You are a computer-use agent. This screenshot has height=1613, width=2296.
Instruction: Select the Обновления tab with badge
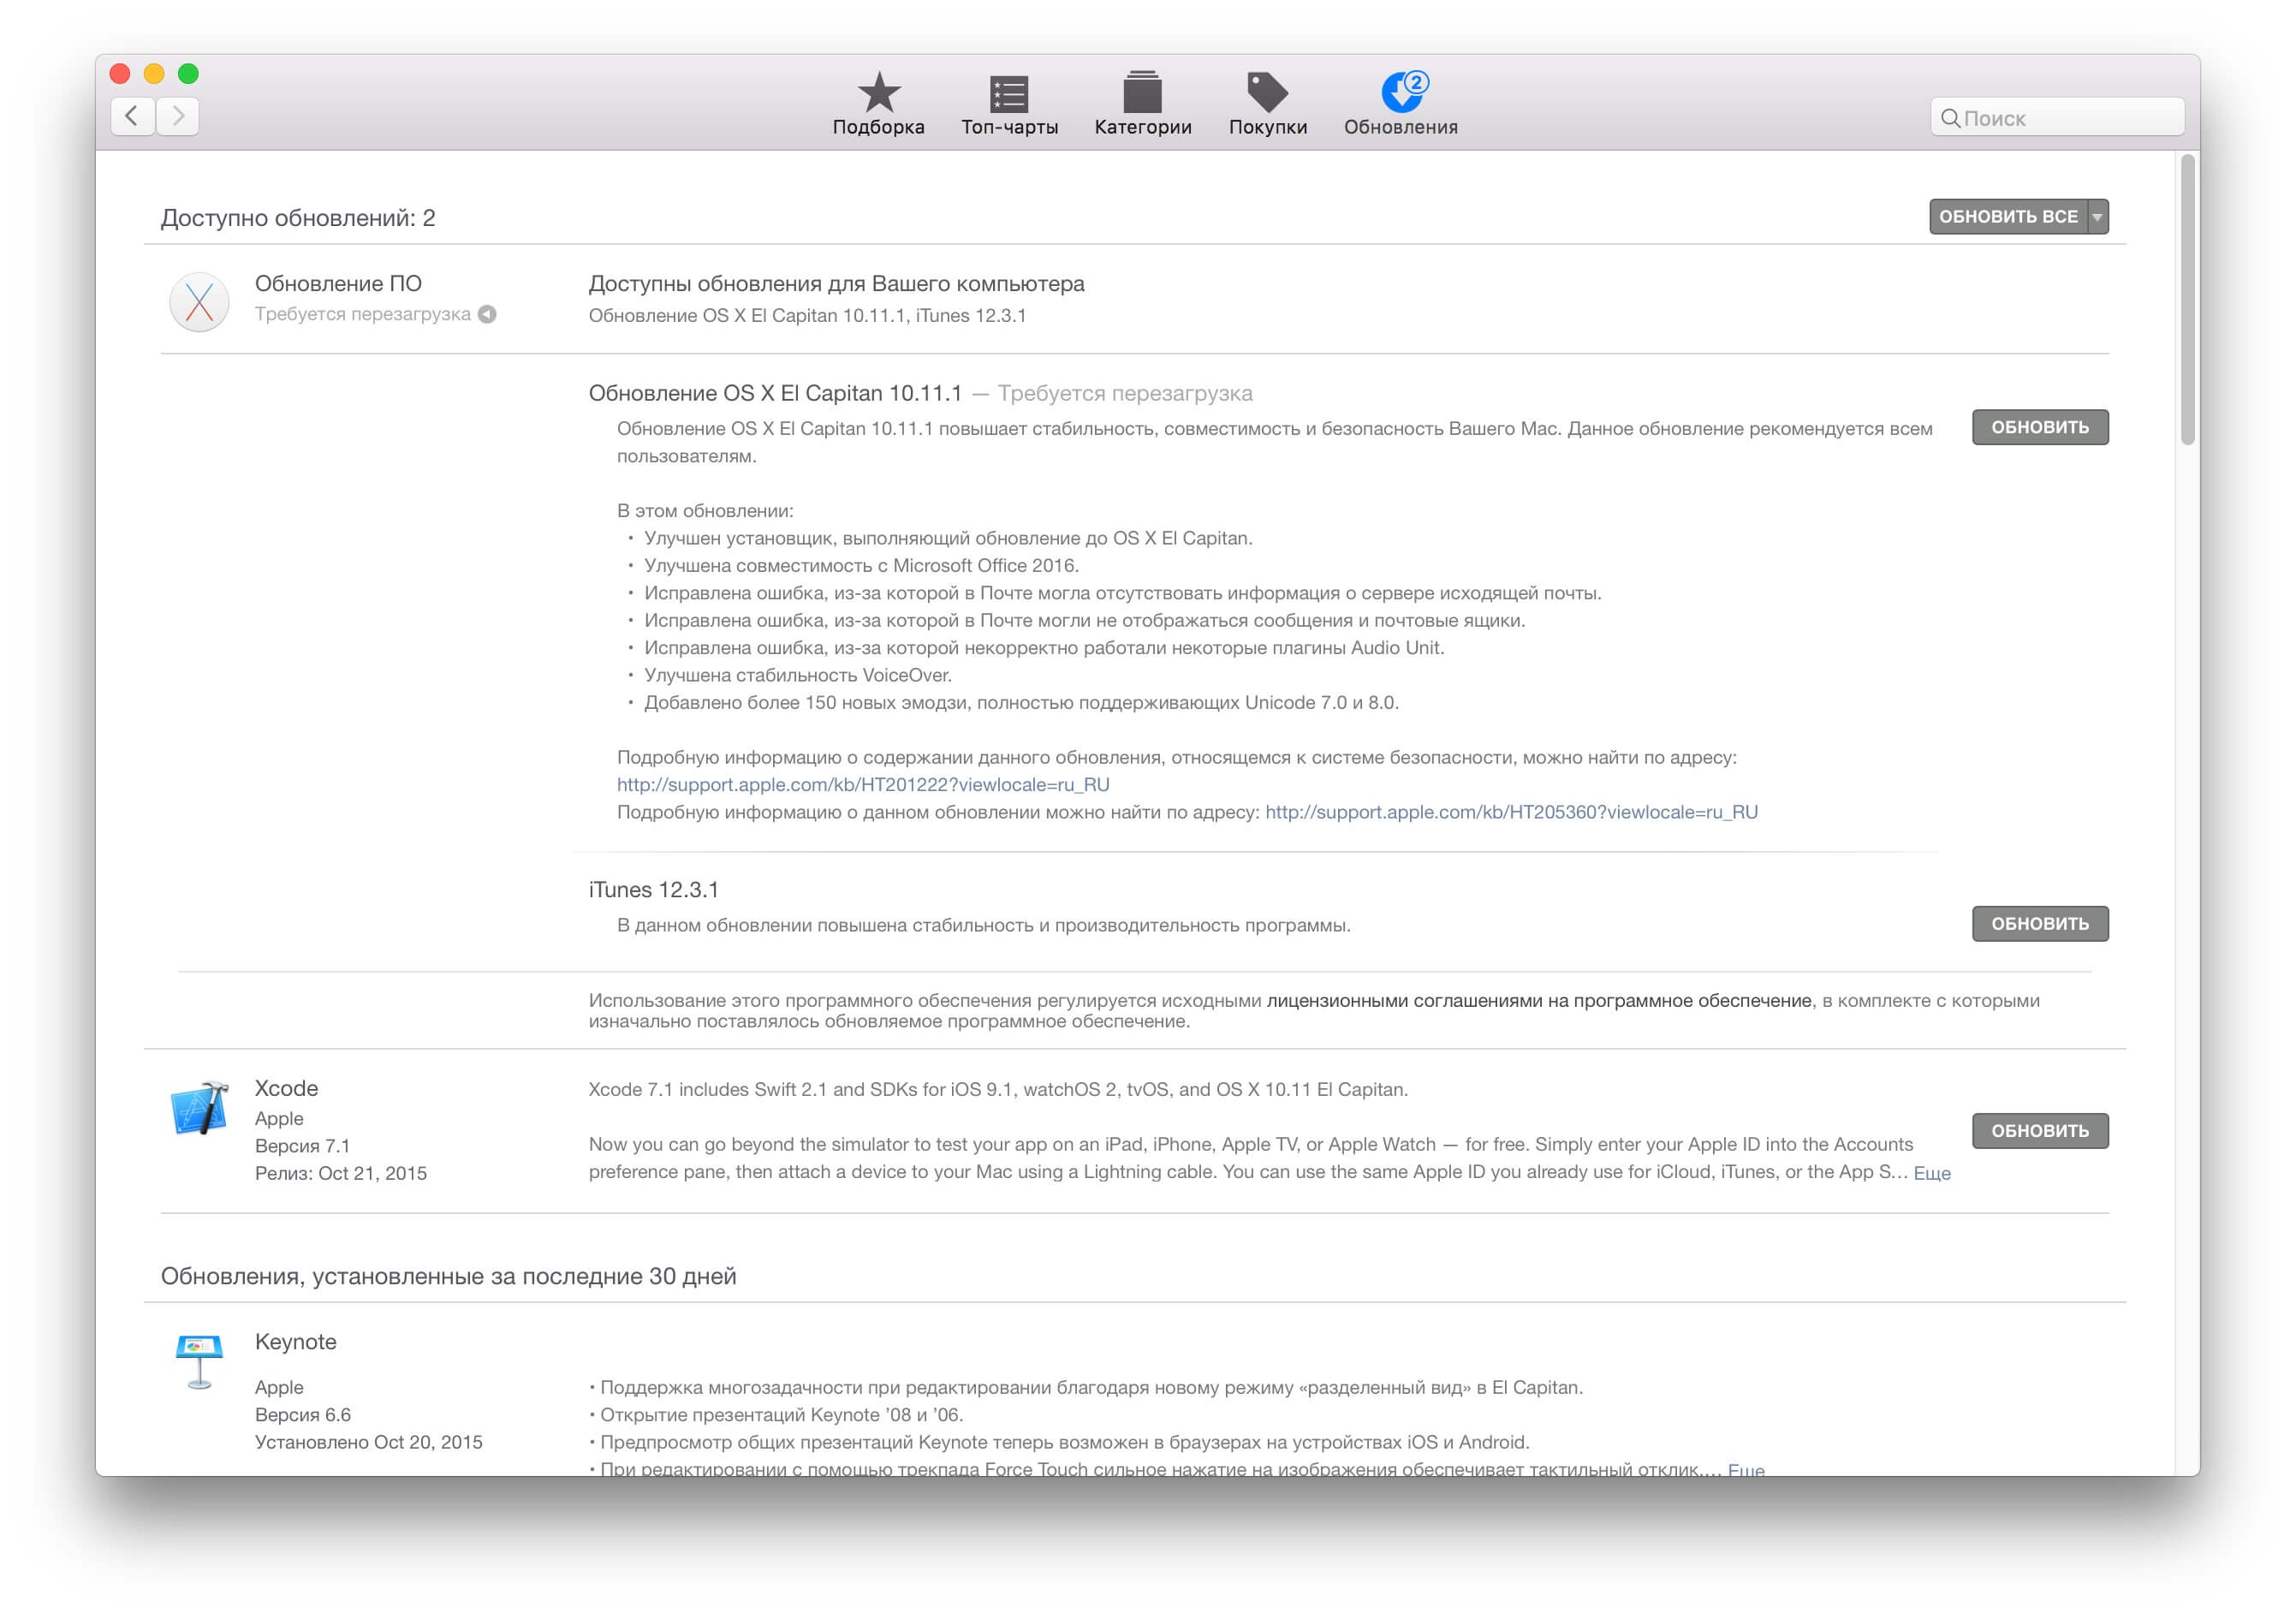pyautogui.click(x=1400, y=104)
